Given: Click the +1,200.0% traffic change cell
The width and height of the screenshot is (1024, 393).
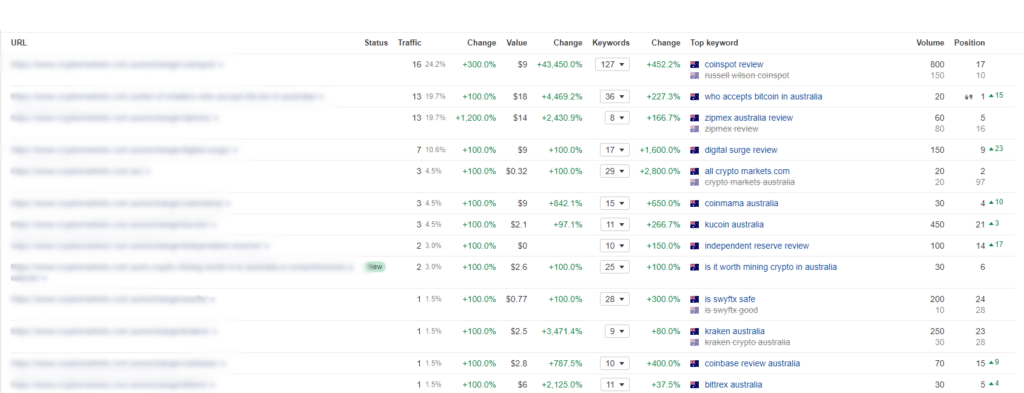Looking at the screenshot, I should click(x=475, y=118).
